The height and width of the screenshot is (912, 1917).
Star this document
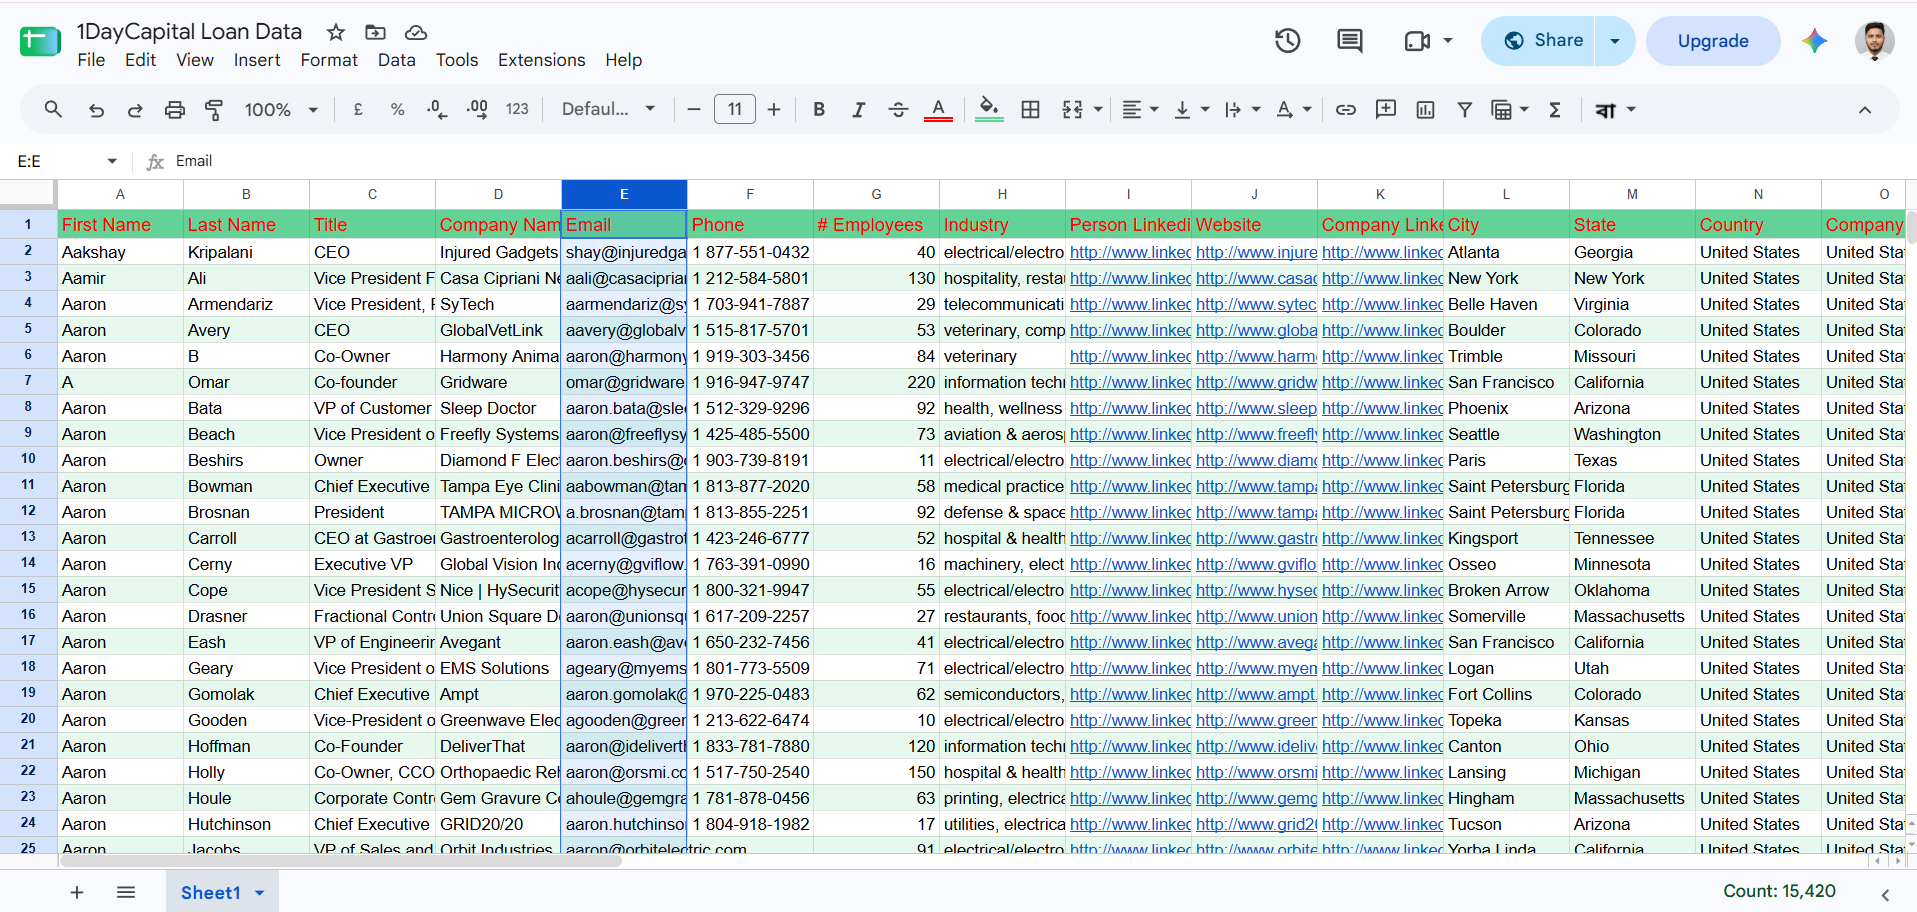click(x=336, y=32)
